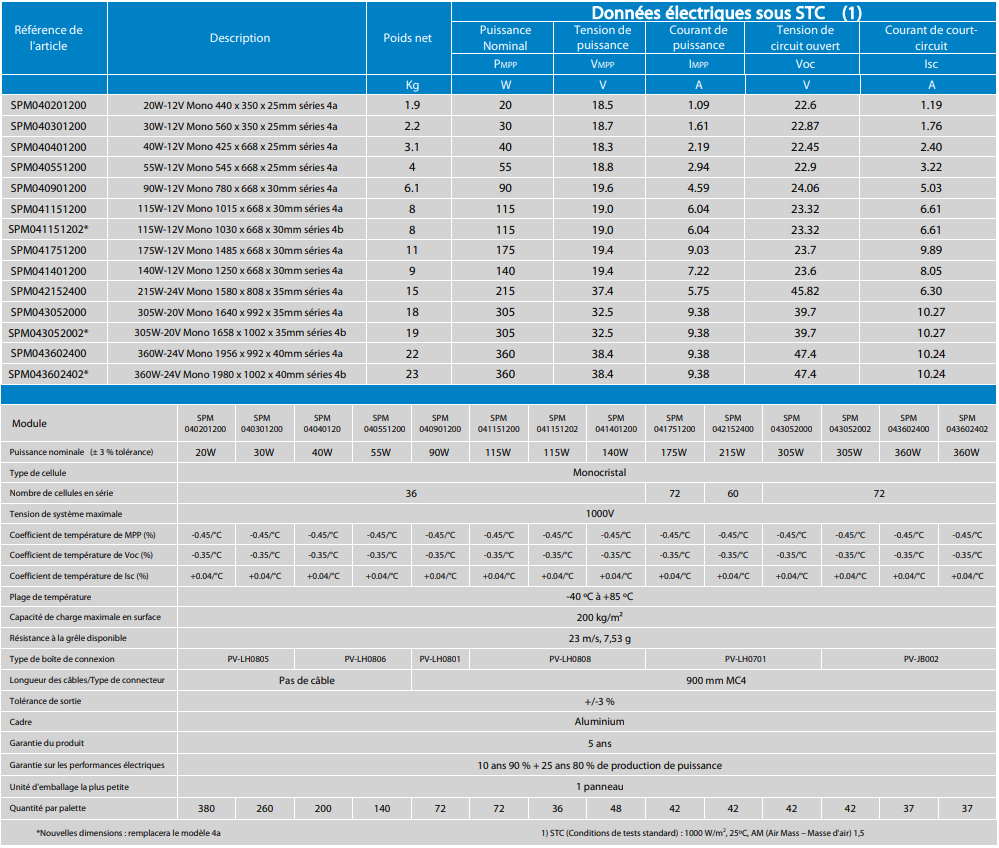Click description '20W-12V Mono 440 x 350 x 25mm séries 4a'
Screen dimensions: 999x848
tap(240, 105)
